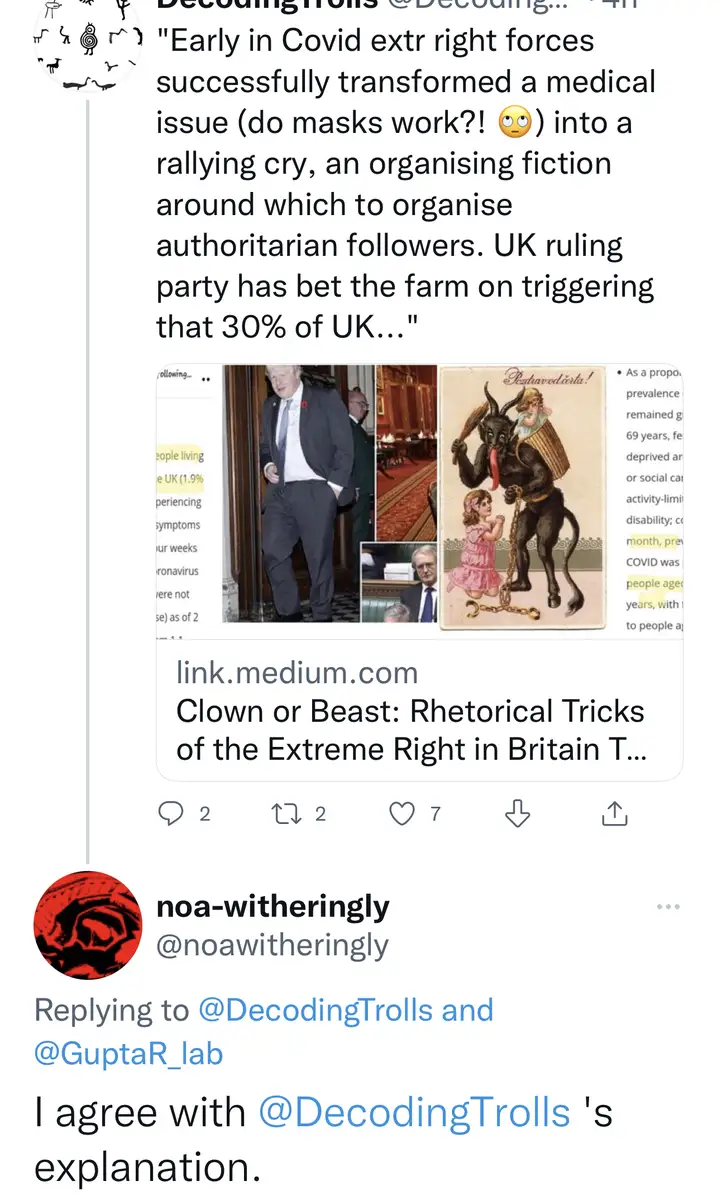Open the noa-witheringly display name
Screen dimensions: 717x1200
273,907
